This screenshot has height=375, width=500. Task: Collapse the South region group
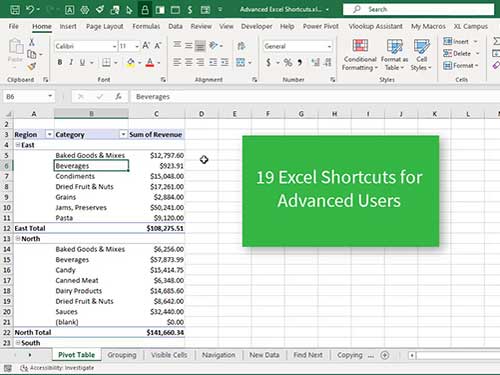[x=18, y=343]
